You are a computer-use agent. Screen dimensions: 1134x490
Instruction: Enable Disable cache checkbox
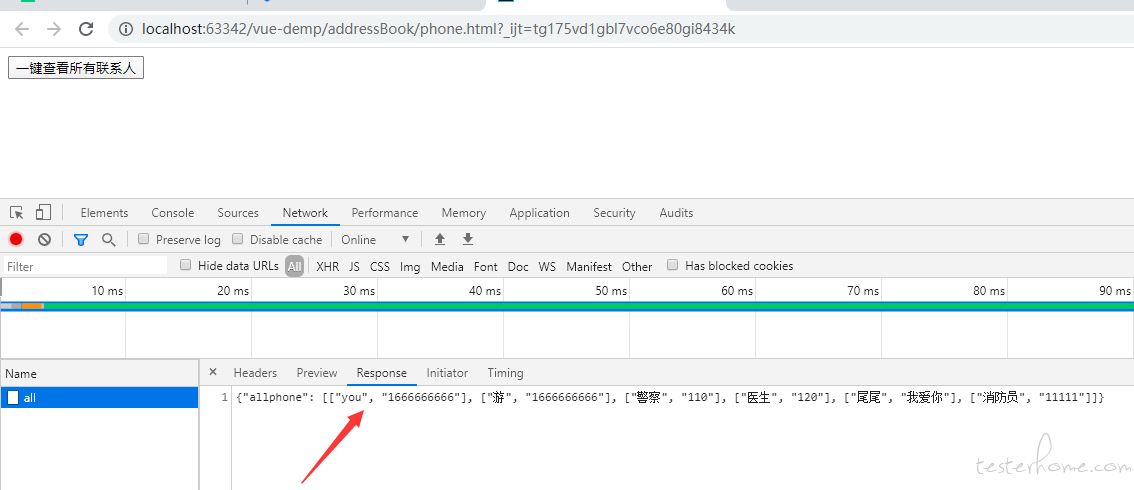tap(237, 239)
